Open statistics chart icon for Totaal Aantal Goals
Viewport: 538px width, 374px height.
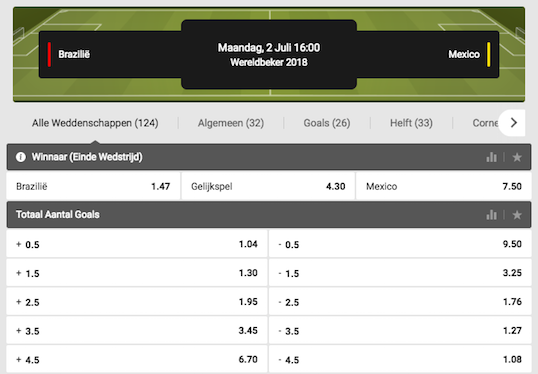click(x=491, y=215)
